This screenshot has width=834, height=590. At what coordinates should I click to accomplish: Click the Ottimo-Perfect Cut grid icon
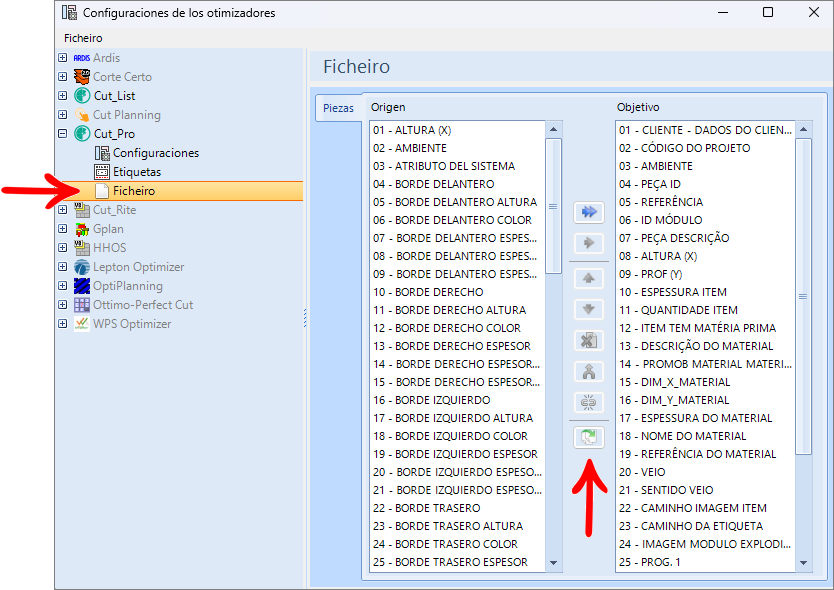tap(81, 305)
